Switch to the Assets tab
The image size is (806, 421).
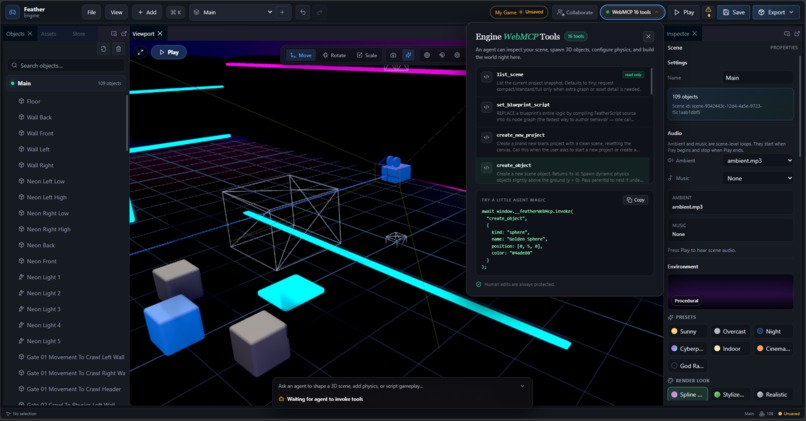tap(48, 34)
